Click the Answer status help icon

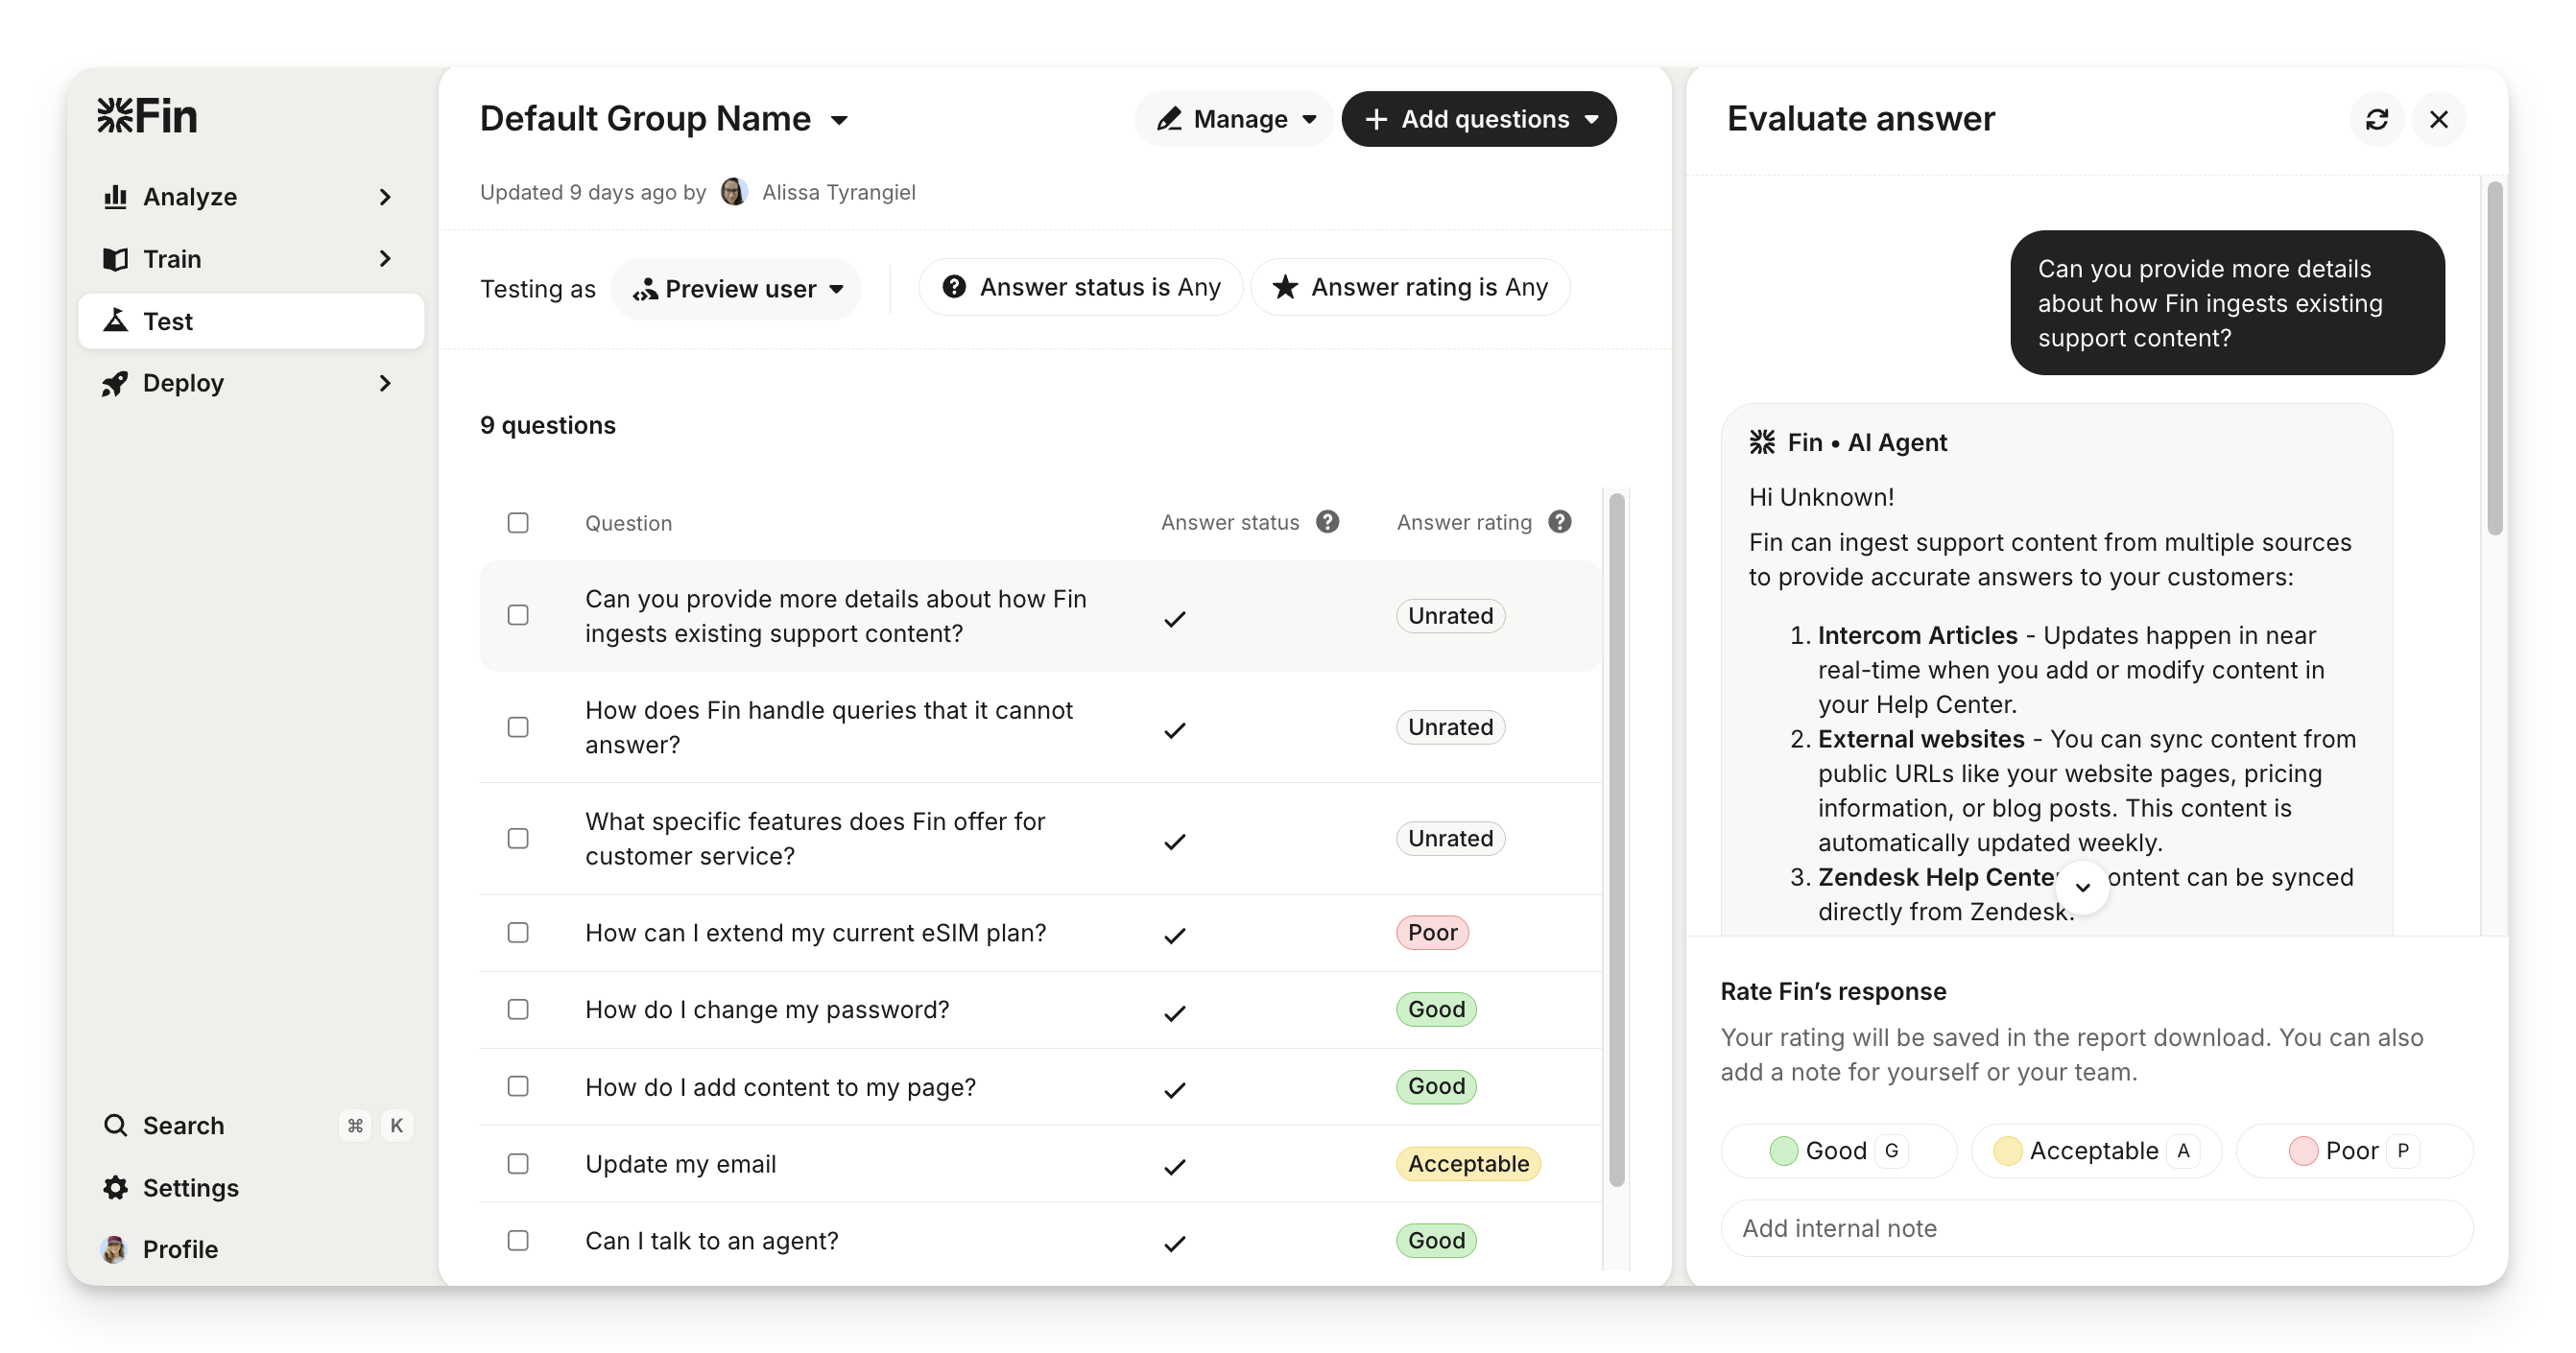[1327, 522]
